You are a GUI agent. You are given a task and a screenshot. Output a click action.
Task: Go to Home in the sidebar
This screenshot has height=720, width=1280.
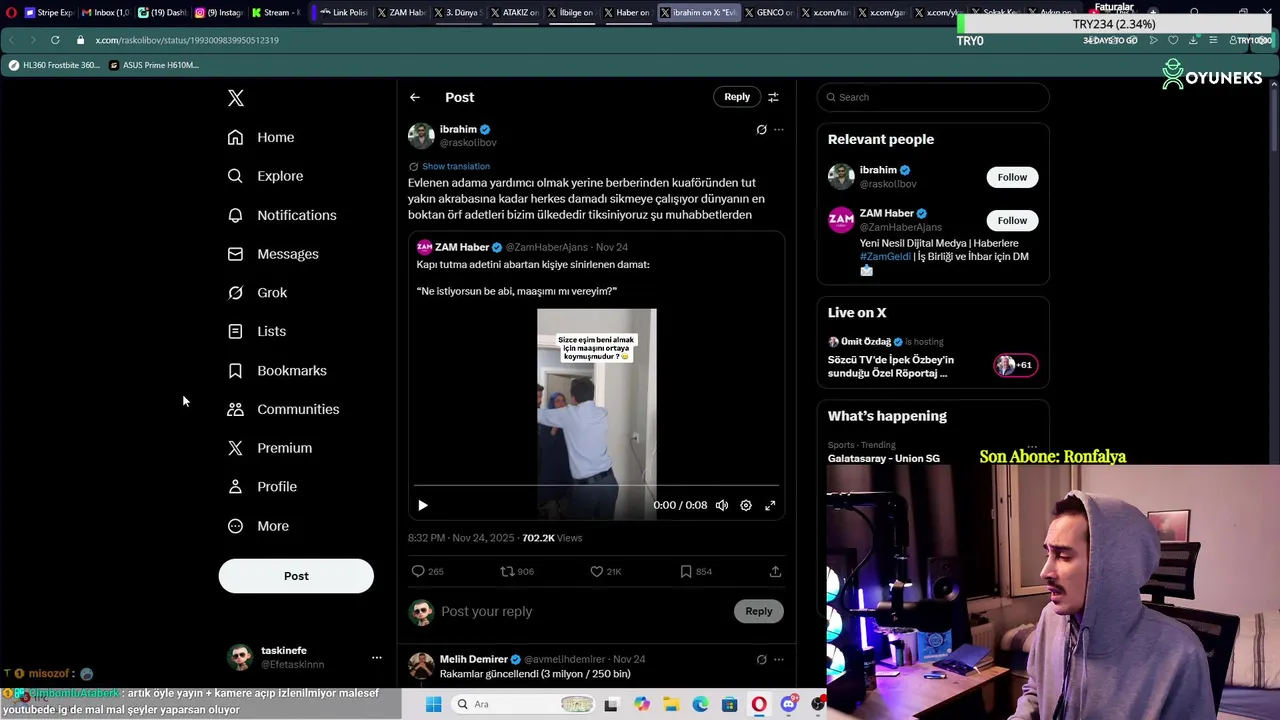click(x=261, y=137)
